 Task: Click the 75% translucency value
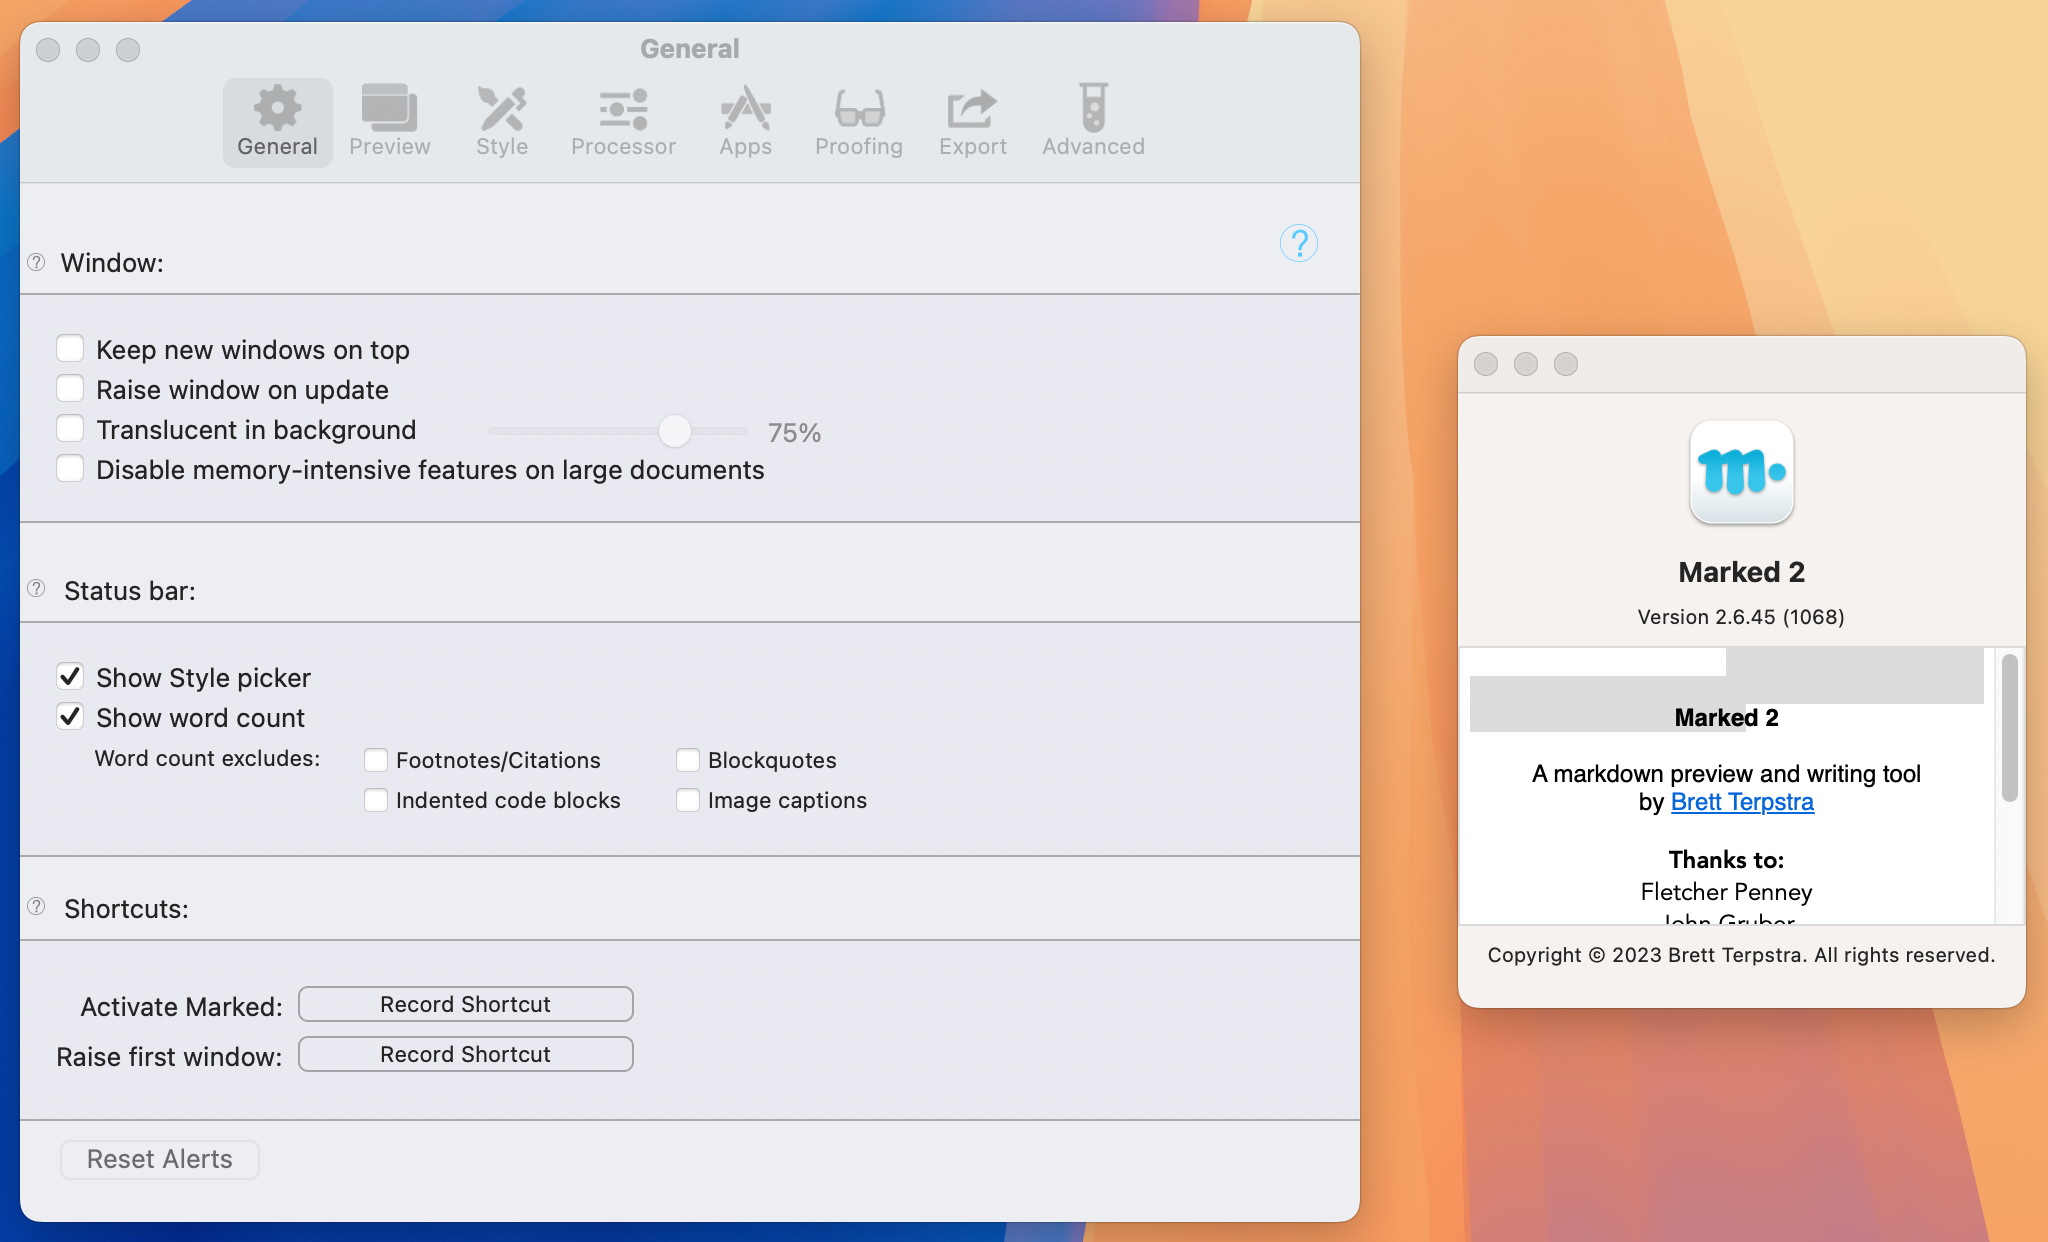[x=794, y=433]
